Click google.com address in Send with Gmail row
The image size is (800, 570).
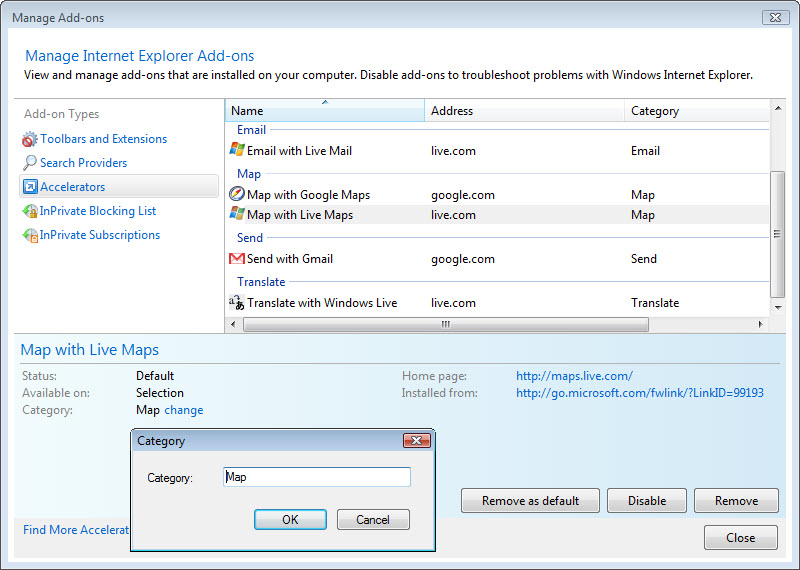(x=463, y=259)
